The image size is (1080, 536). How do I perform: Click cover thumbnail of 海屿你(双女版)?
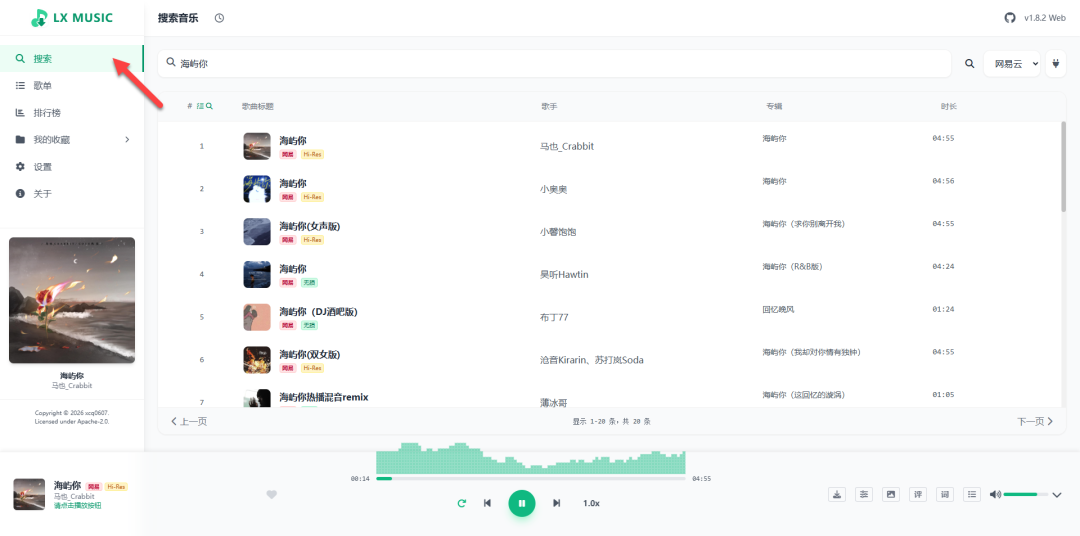(x=257, y=360)
